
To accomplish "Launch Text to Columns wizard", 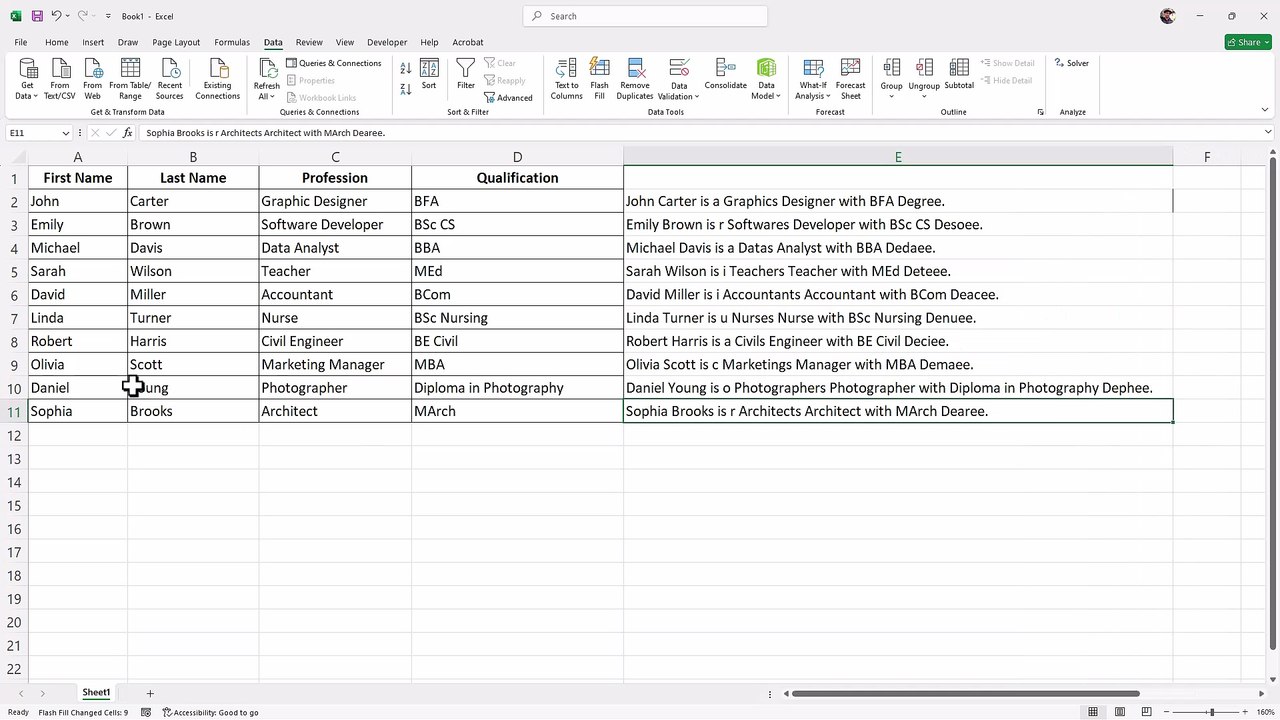I will tap(566, 79).
